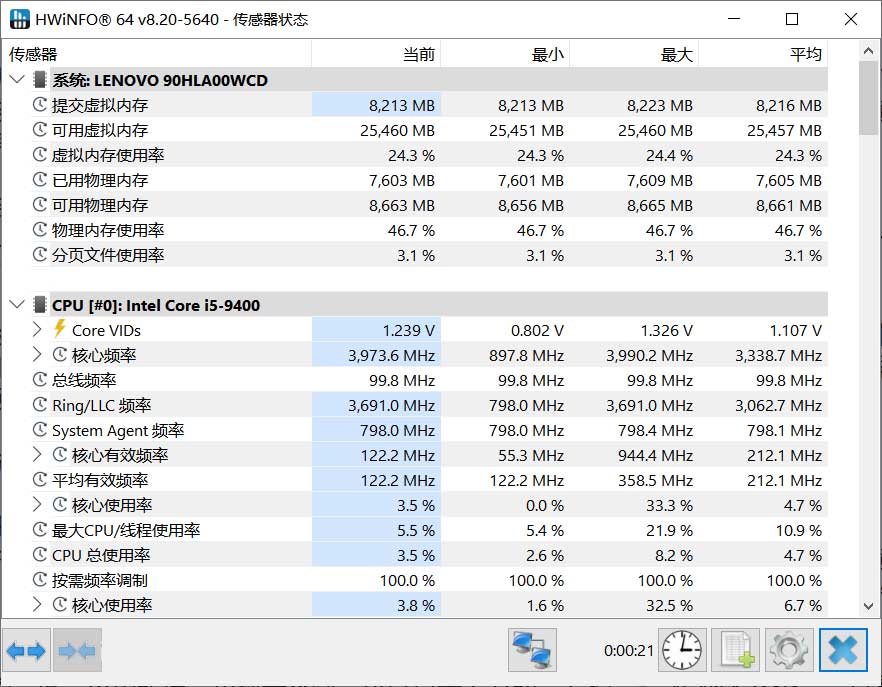
Task: Expand the 核心使用率 row showing 3.5 %
Action: (37, 505)
